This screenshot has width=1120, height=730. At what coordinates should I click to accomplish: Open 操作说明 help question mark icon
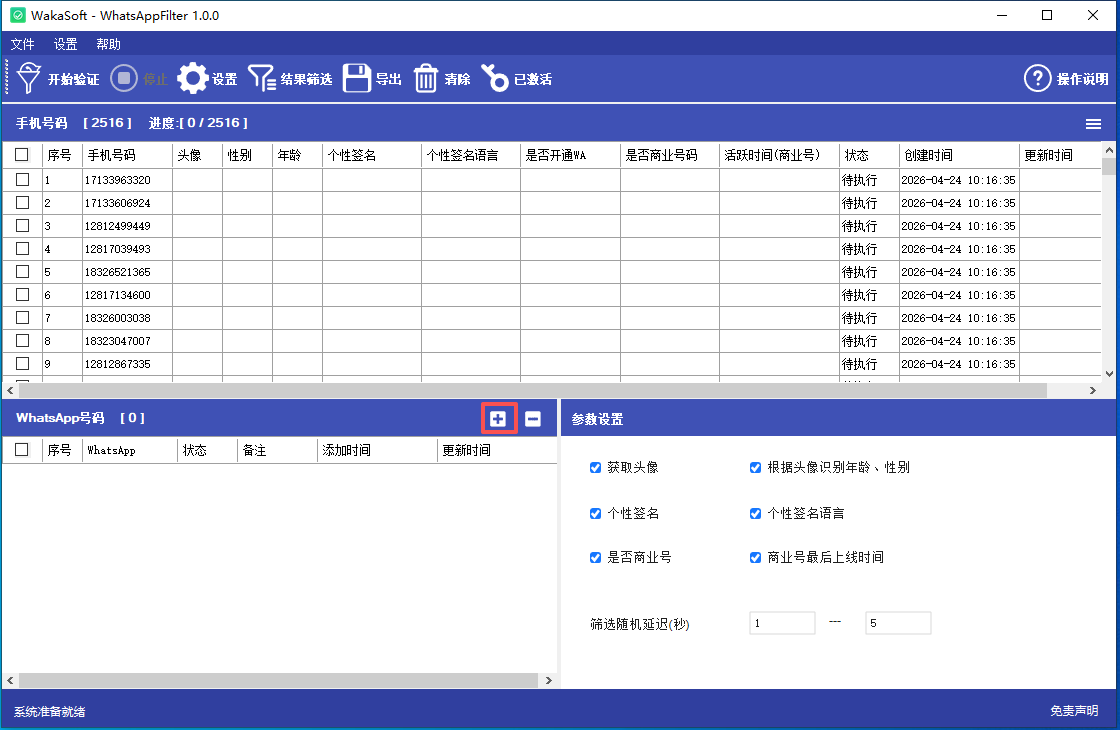[1038, 78]
